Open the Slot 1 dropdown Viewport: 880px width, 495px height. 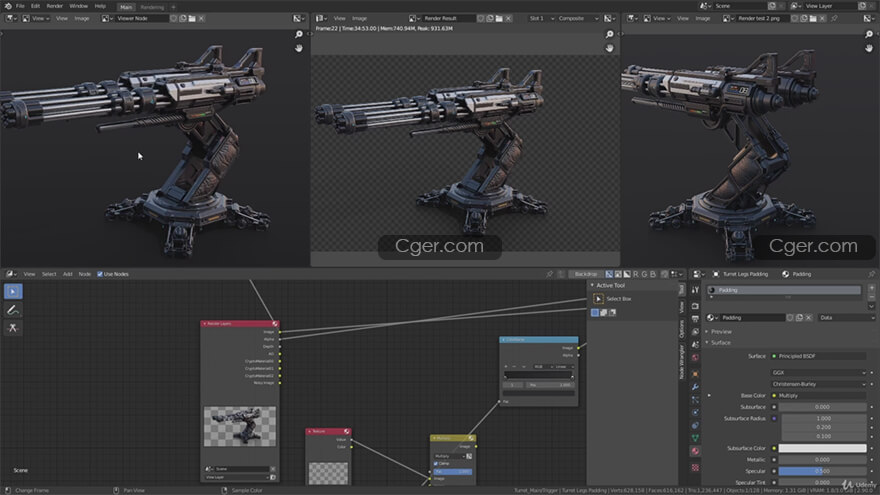542,19
